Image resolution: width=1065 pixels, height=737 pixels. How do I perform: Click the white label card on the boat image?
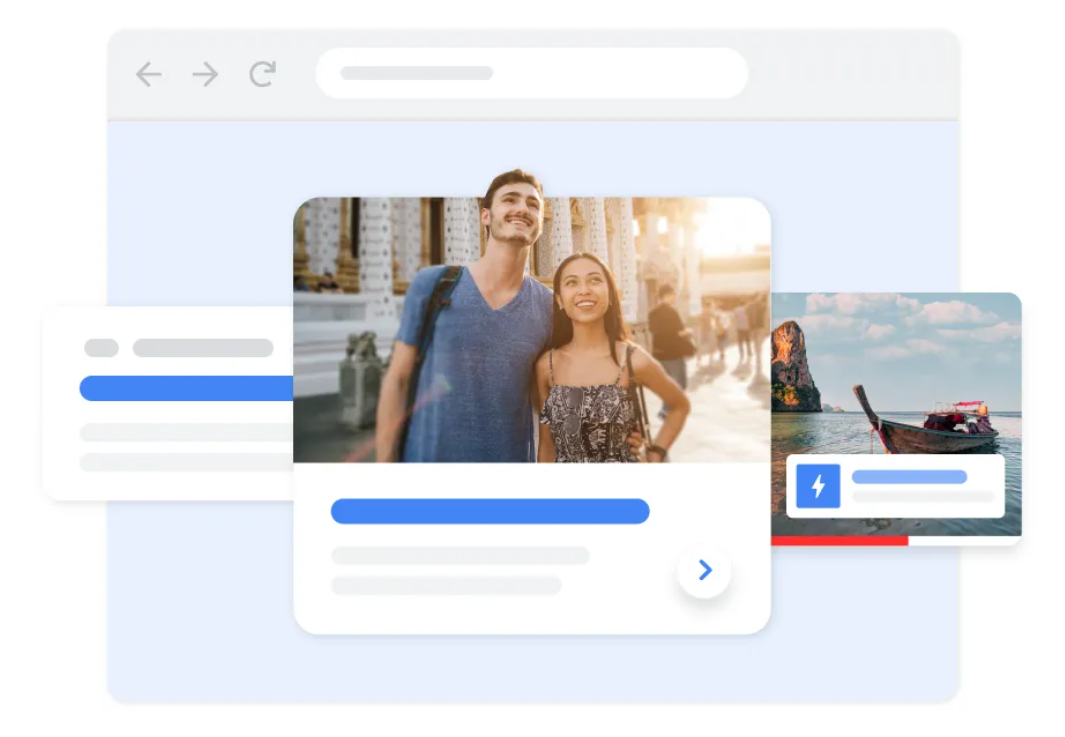(x=895, y=487)
